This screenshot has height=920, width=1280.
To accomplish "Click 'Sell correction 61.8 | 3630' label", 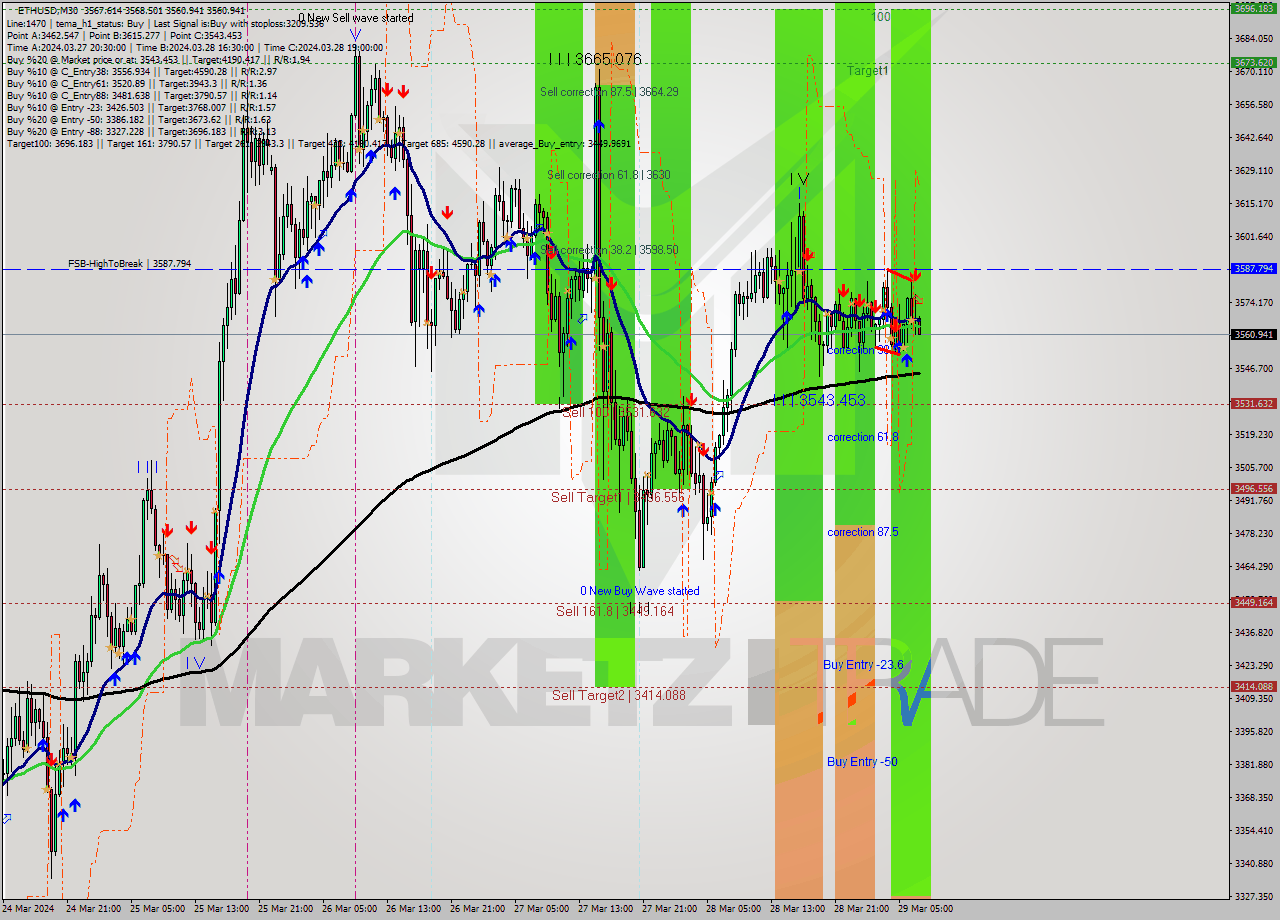I will (x=608, y=175).
